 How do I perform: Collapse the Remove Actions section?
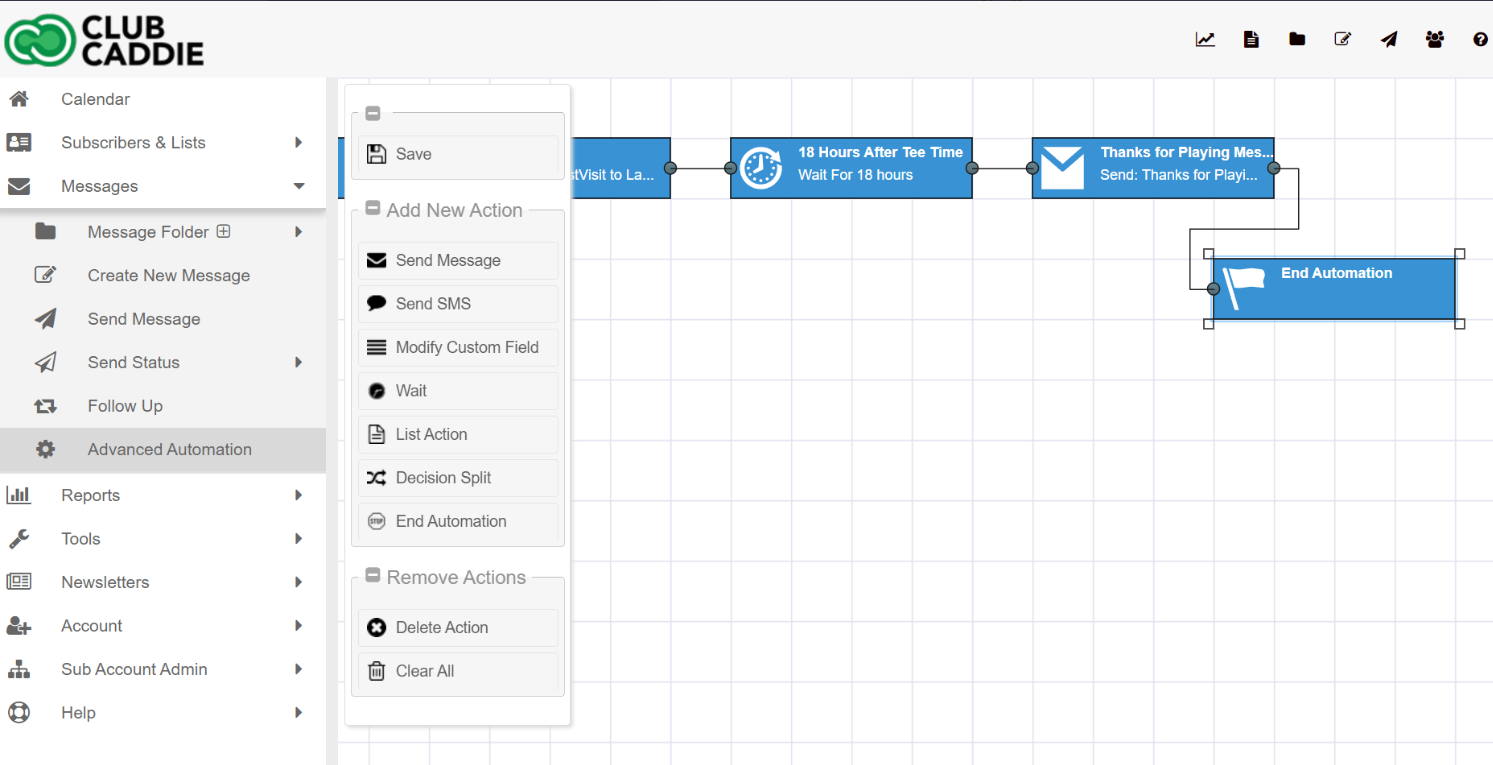tap(373, 576)
